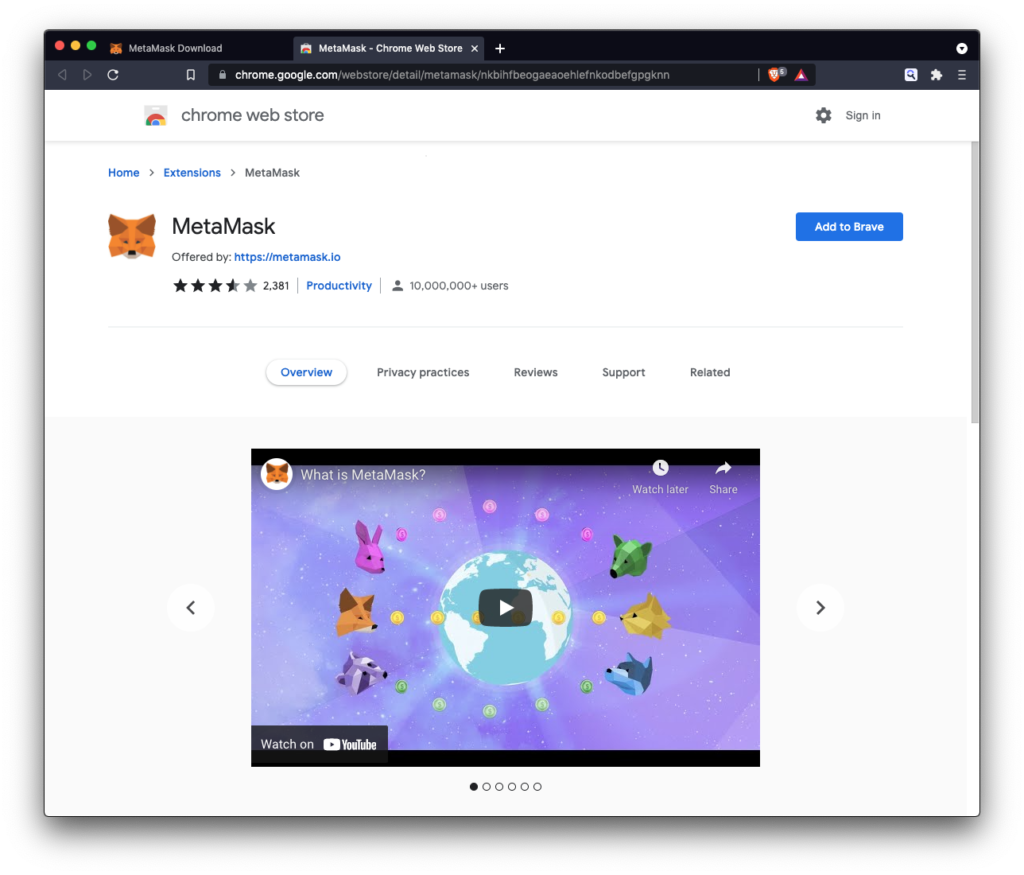Open Chrome Web Store settings gear
Image resolution: width=1024 pixels, height=875 pixels.
pos(823,116)
